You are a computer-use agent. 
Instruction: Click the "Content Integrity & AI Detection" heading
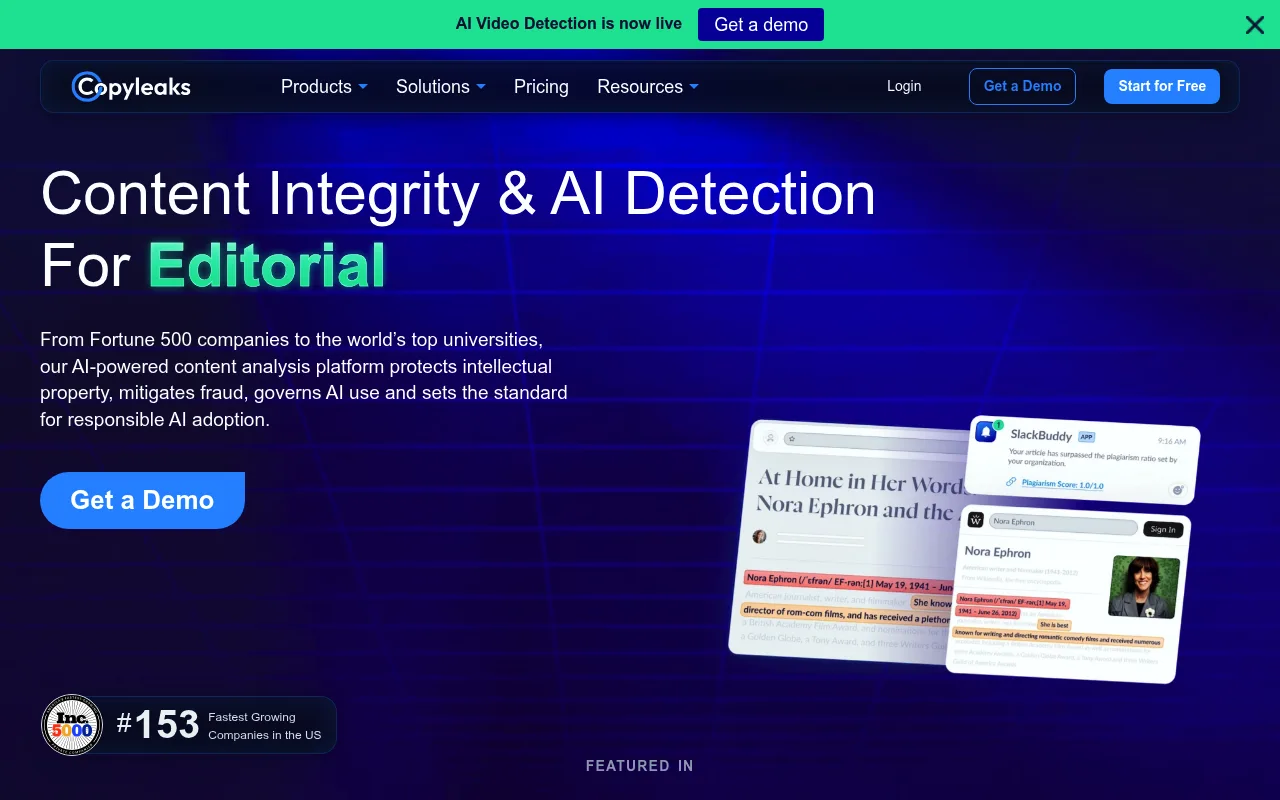tap(458, 193)
